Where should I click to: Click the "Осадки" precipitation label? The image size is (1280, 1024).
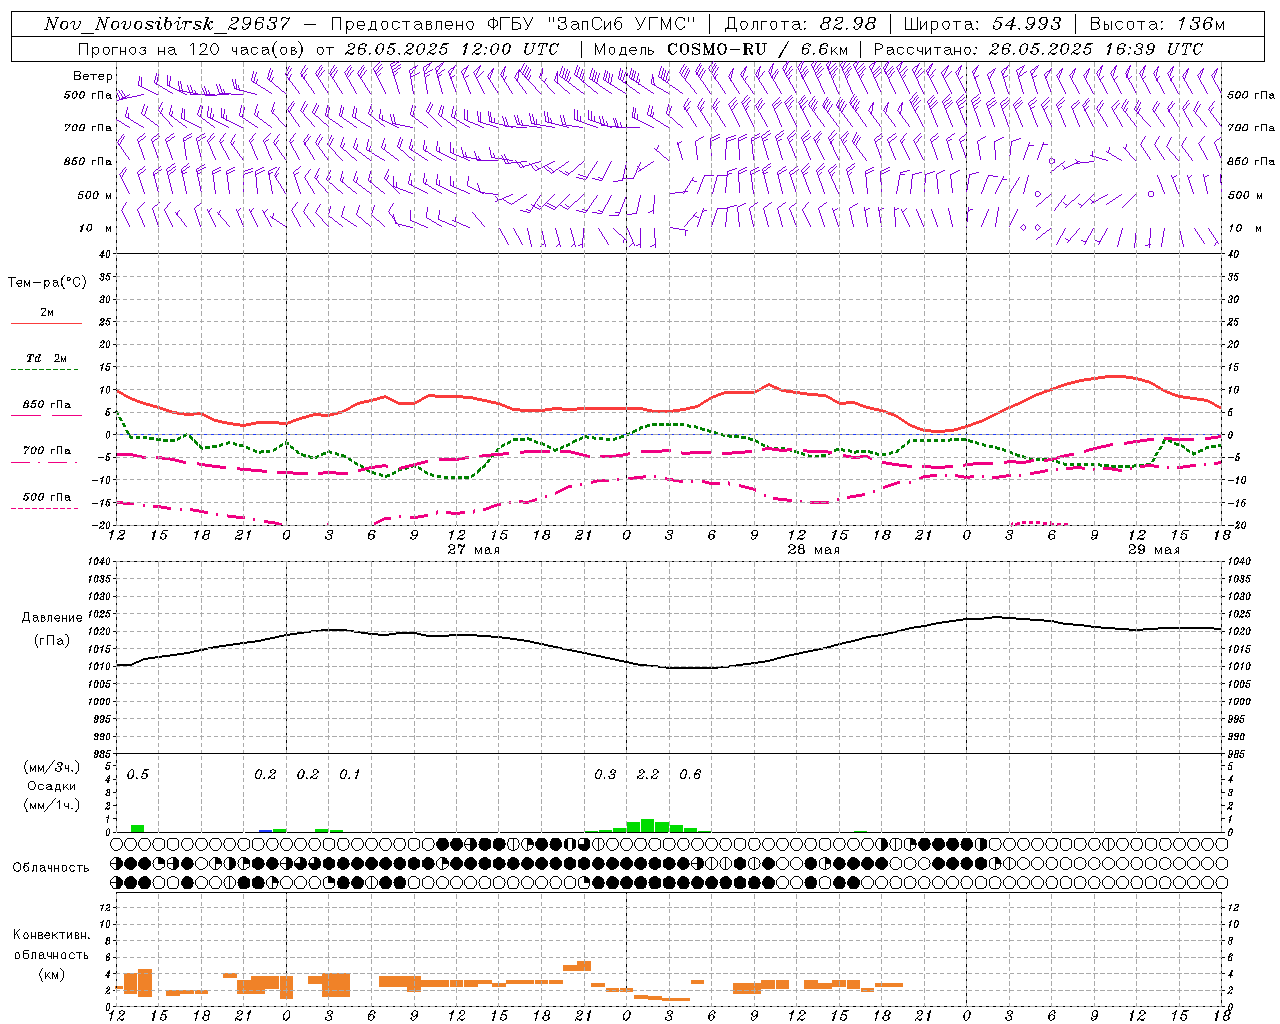click(x=51, y=786)
